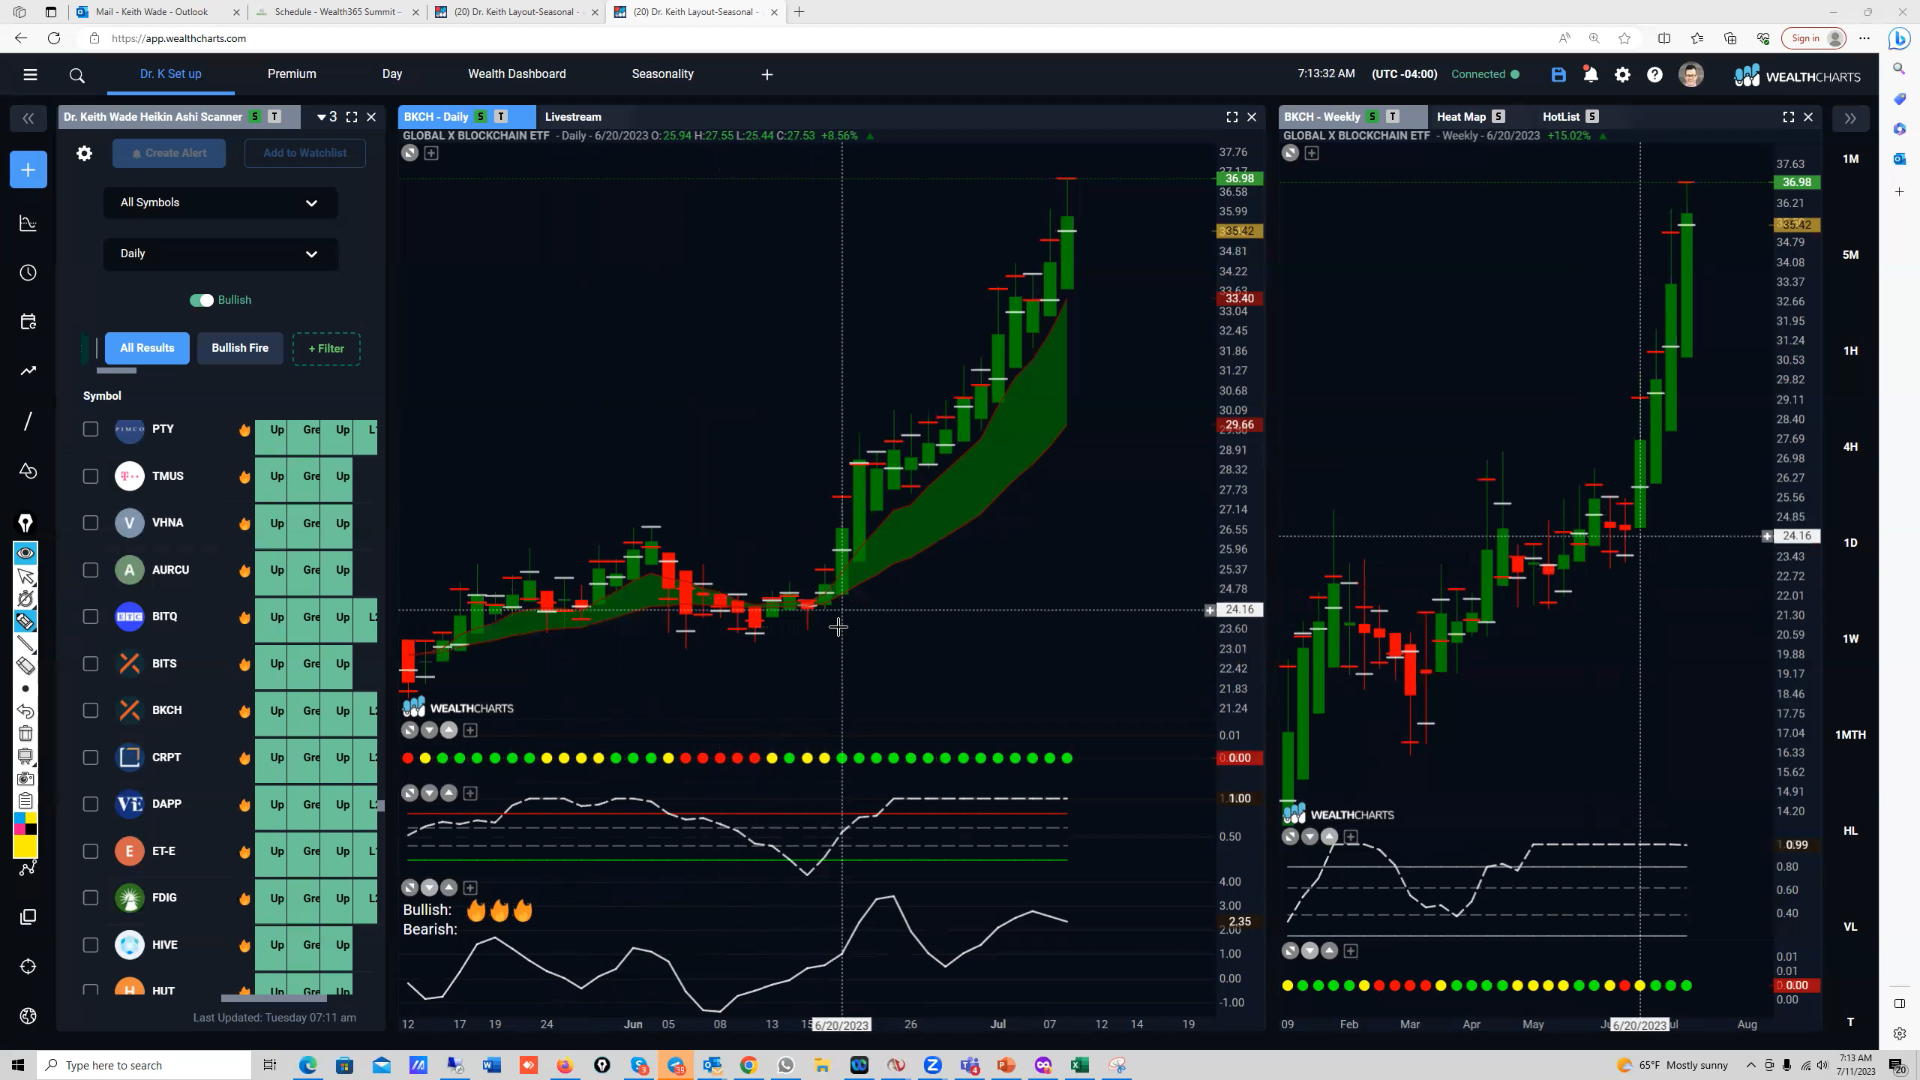Image resolution: width=1920 pixels, height=1080 pixels.
Task: Open the symbol search magnifier
Action: click(77, 75)
